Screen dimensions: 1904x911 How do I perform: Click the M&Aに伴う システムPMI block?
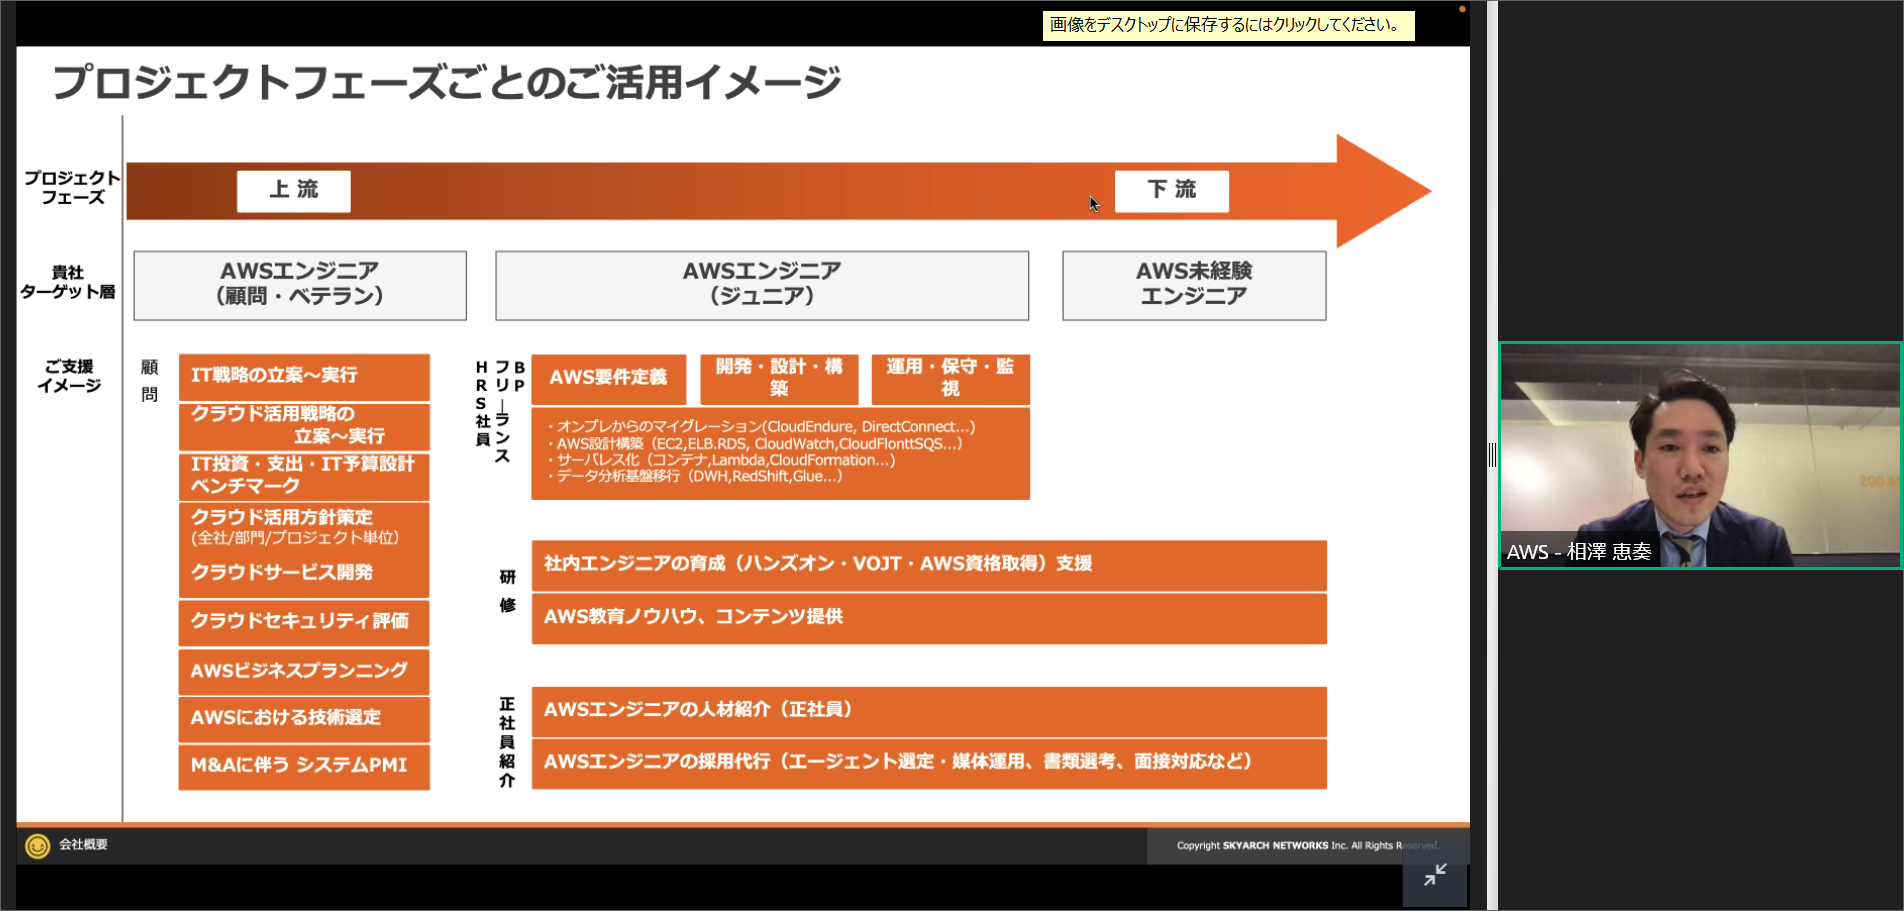tap(304, 767)
